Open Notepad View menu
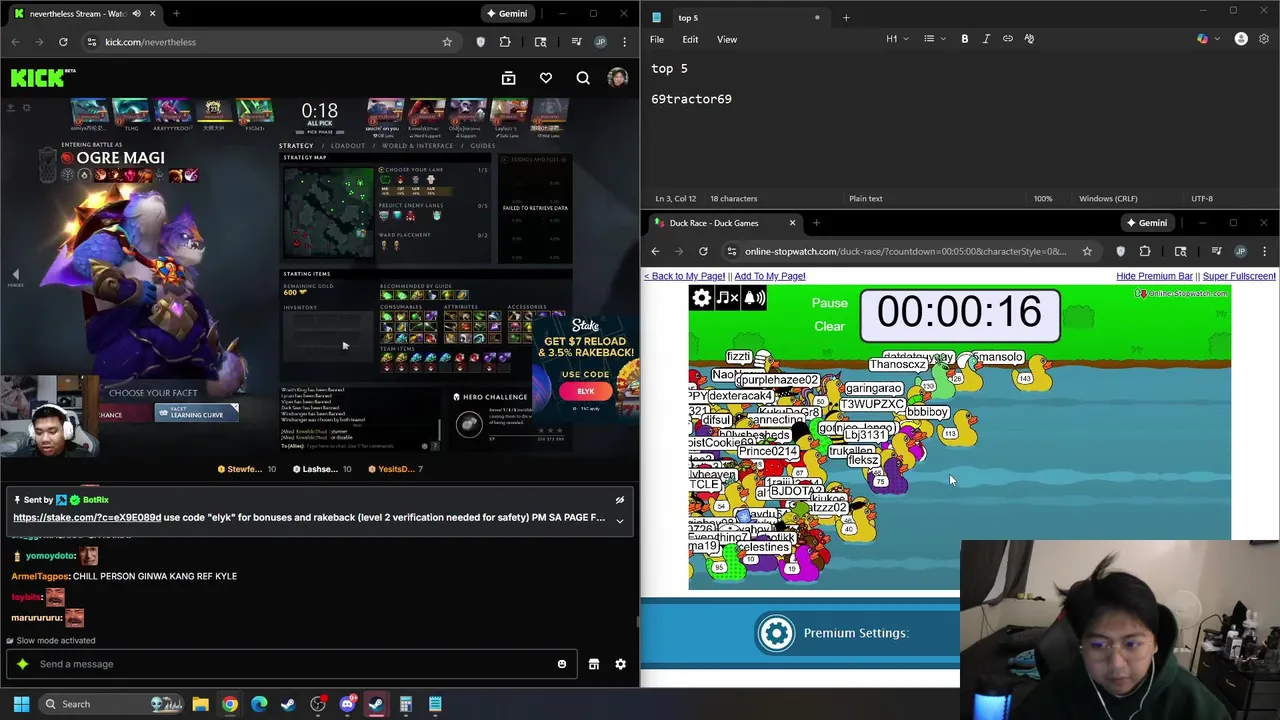 (x=727, y=39)
